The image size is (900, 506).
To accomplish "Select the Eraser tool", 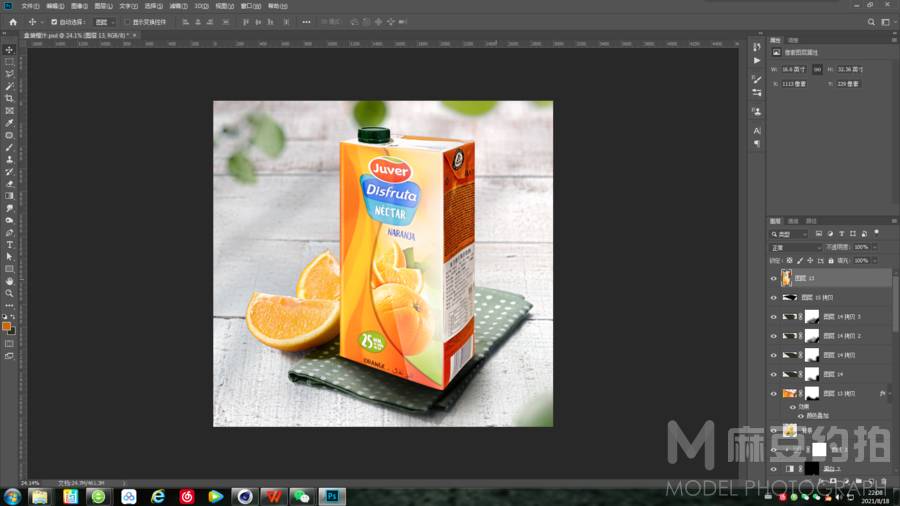I will point(9,184).
